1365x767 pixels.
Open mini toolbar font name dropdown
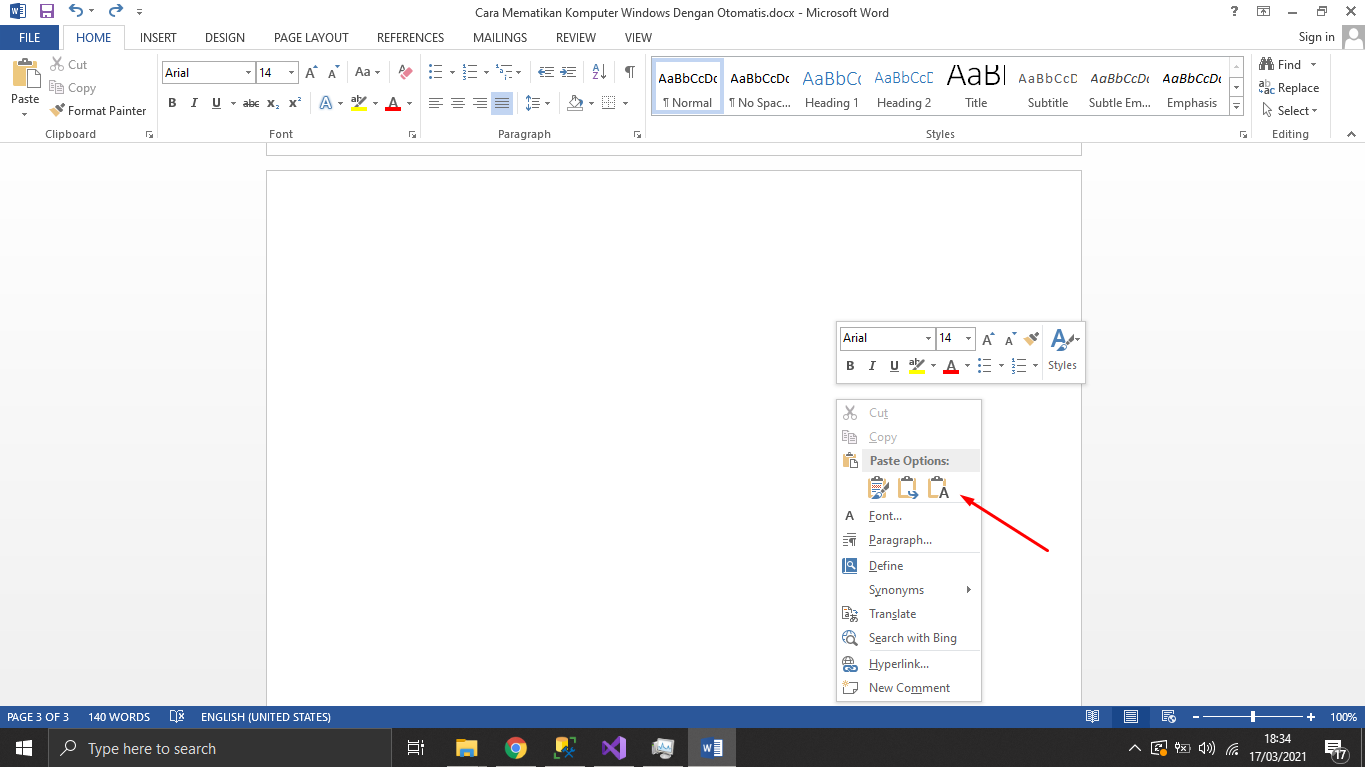928,338
